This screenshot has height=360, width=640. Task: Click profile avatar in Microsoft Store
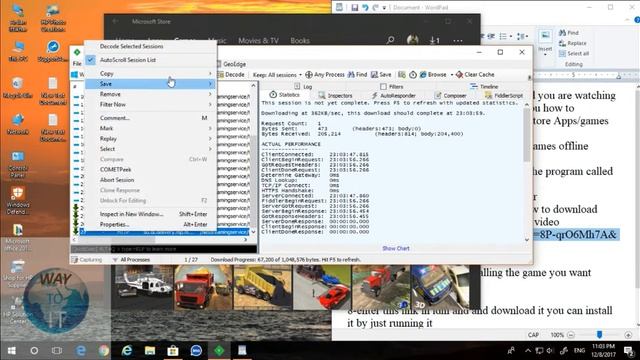[x=413, y=40]
